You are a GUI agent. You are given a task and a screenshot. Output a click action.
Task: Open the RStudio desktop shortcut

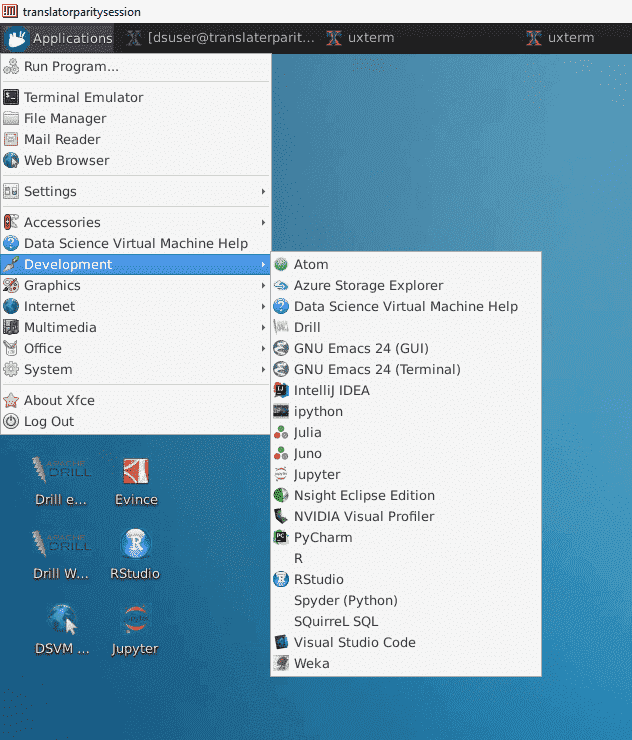click(x=135, y=555)
